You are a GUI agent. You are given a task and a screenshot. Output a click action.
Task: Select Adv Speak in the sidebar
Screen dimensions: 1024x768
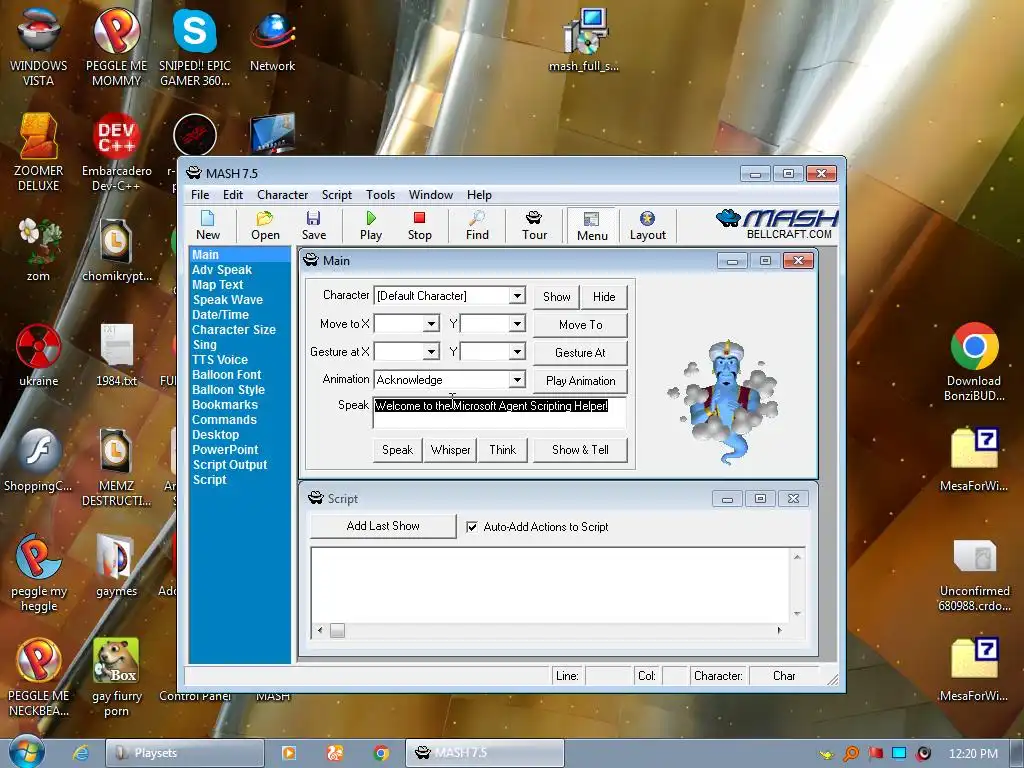click(221, 270)
